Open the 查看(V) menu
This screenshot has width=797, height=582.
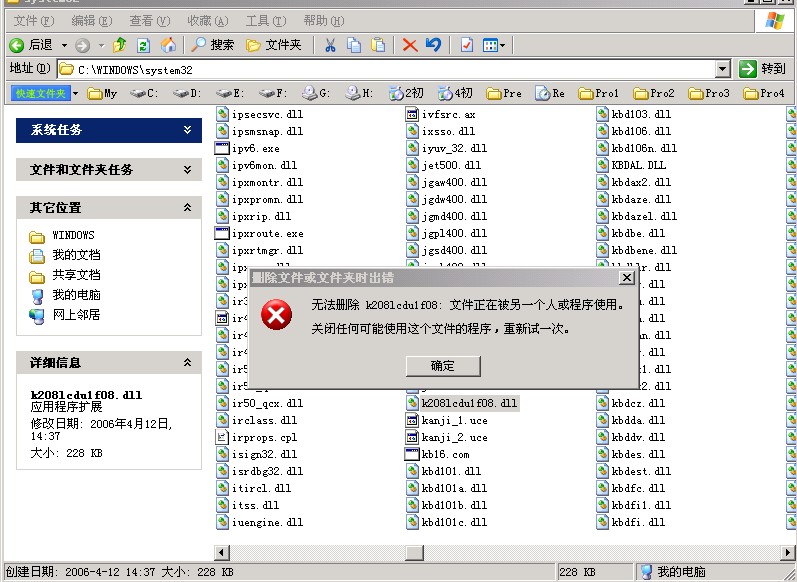(149, 21)
